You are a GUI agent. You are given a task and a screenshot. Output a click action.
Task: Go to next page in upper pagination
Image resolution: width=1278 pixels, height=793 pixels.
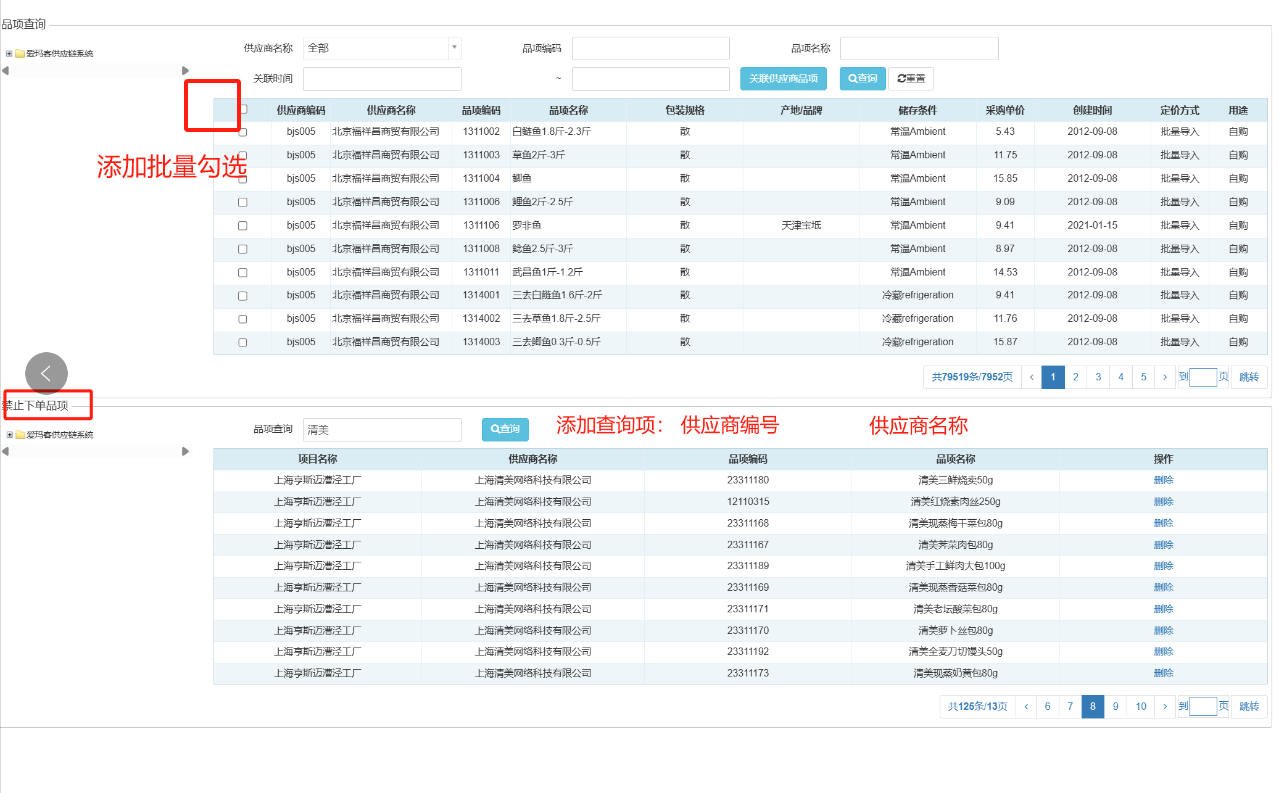coord(1164,377)
